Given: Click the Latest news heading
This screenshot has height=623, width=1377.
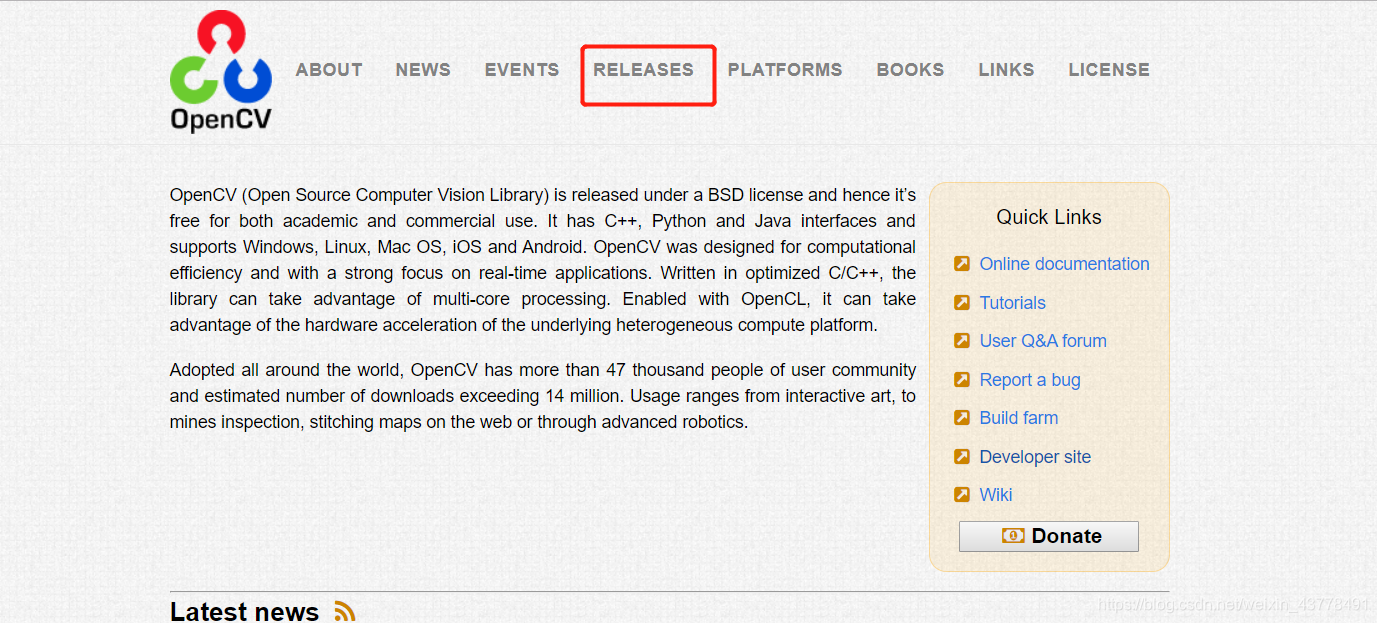Looking at the screenshot, I should (x=244, y=611).
